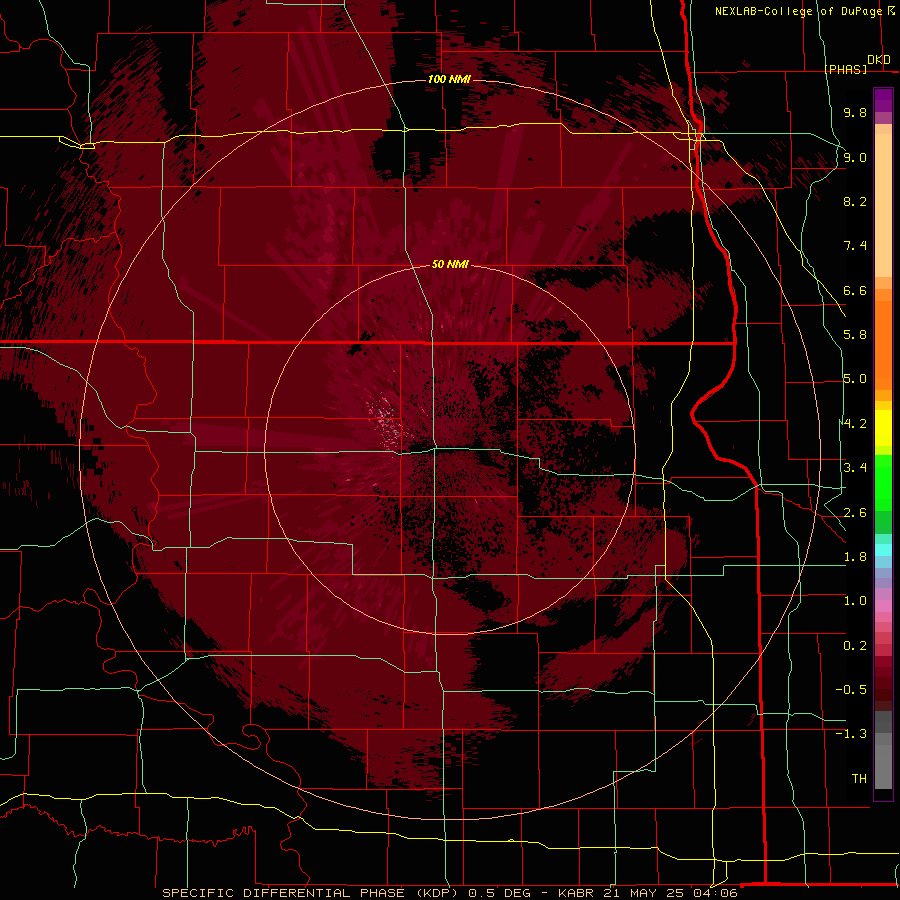Image resolution: width=900 pixels, height=900 pixels.
Task: Click the 1.8 value on the legend
Action: (x=855, y=557)
